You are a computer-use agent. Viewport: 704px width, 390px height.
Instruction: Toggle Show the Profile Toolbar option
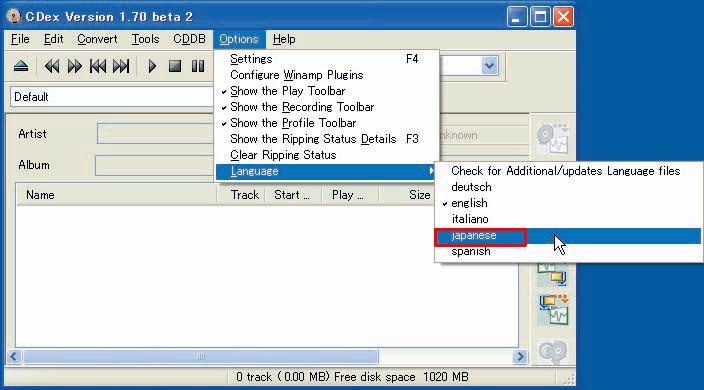point(326,123)
